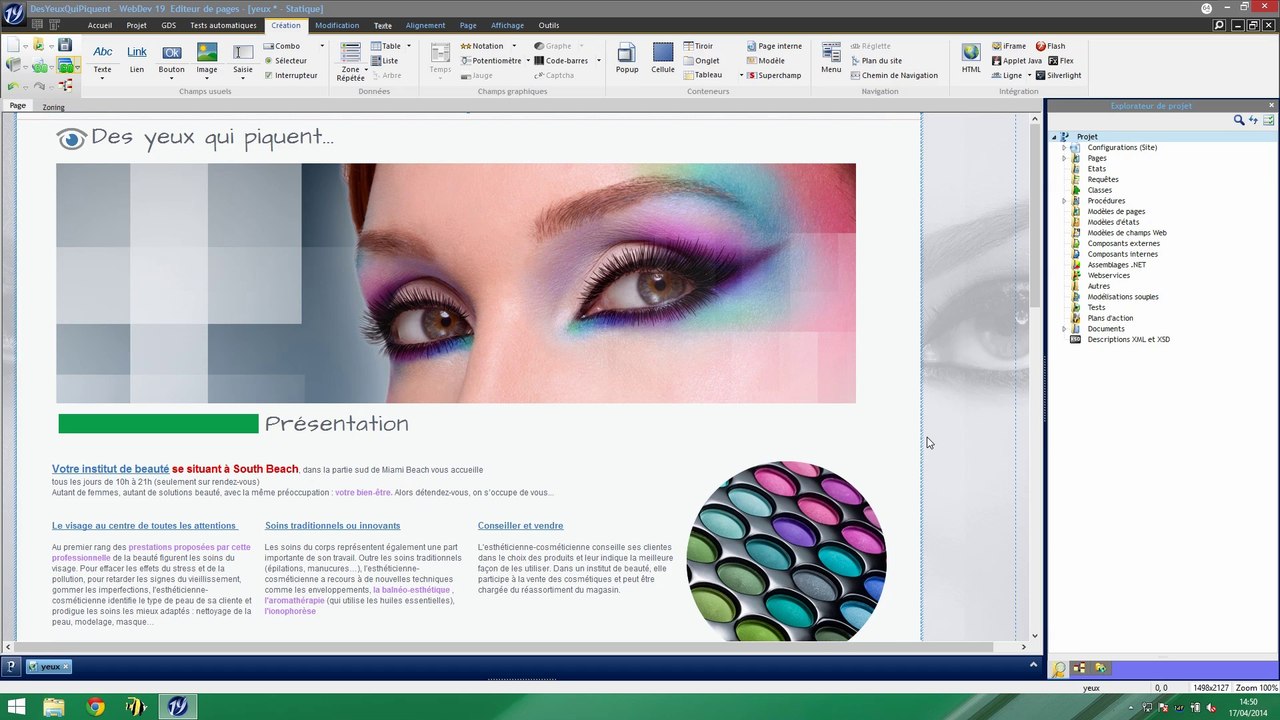The height and width of the screenshot is (720, 1280).
Task: Open the Combo control dropdown arrow
Action: 322,46
